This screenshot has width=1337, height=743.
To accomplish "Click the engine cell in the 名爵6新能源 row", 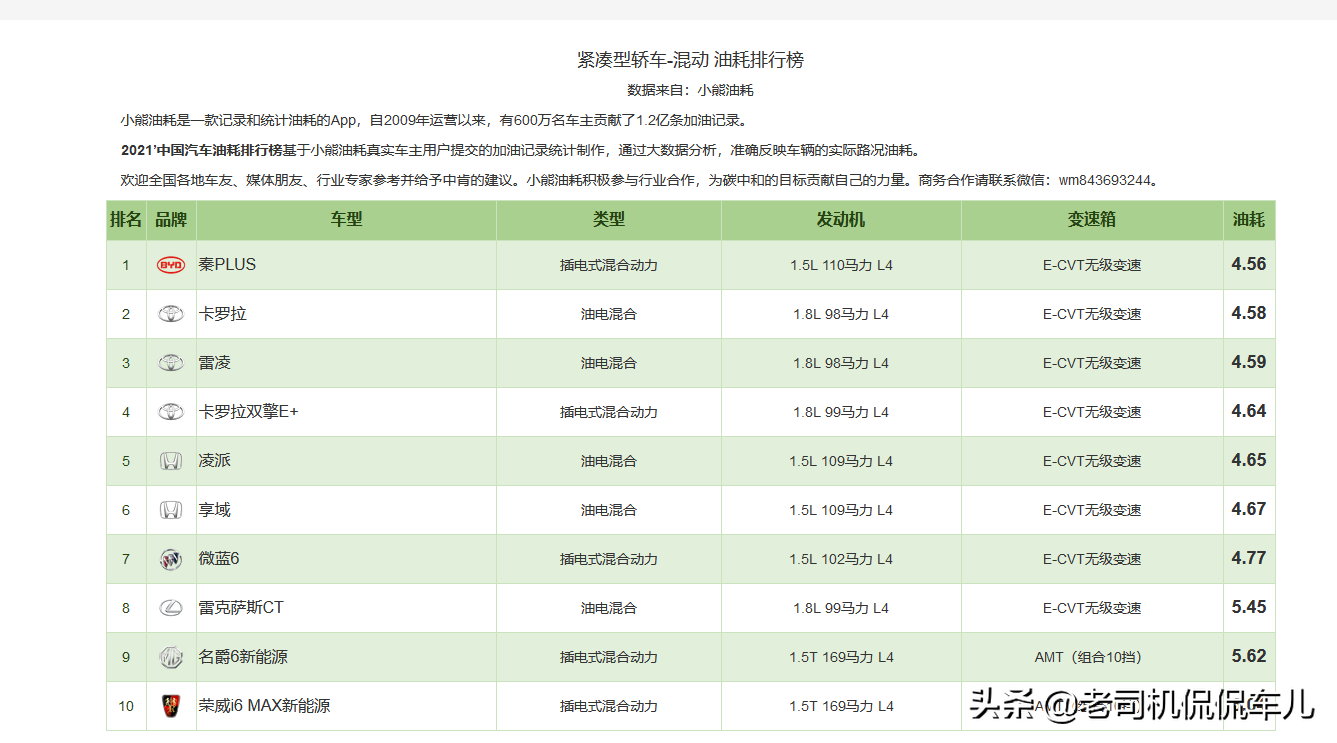I will coord(841,658).
